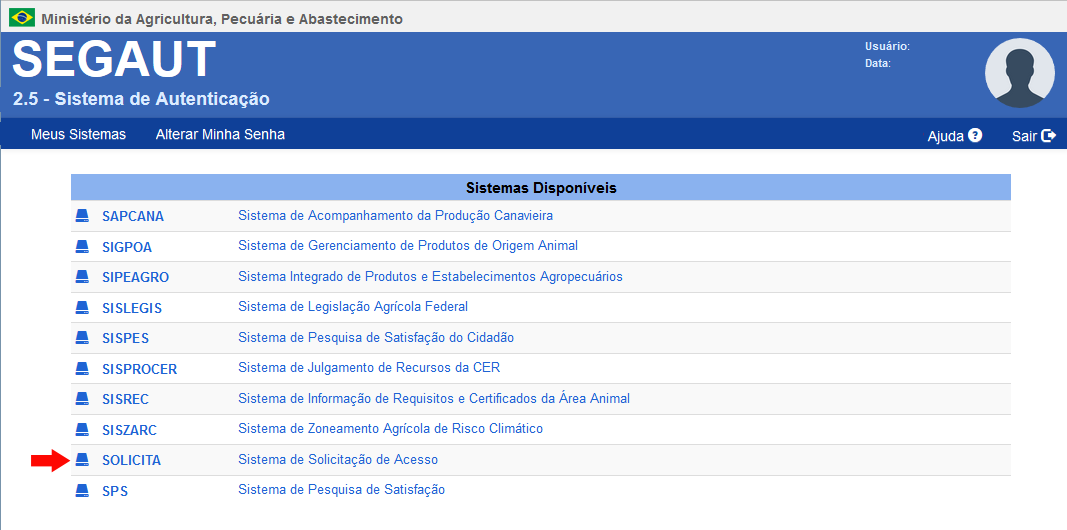Select Alterar Minha Senha menu item

point(220,134)
